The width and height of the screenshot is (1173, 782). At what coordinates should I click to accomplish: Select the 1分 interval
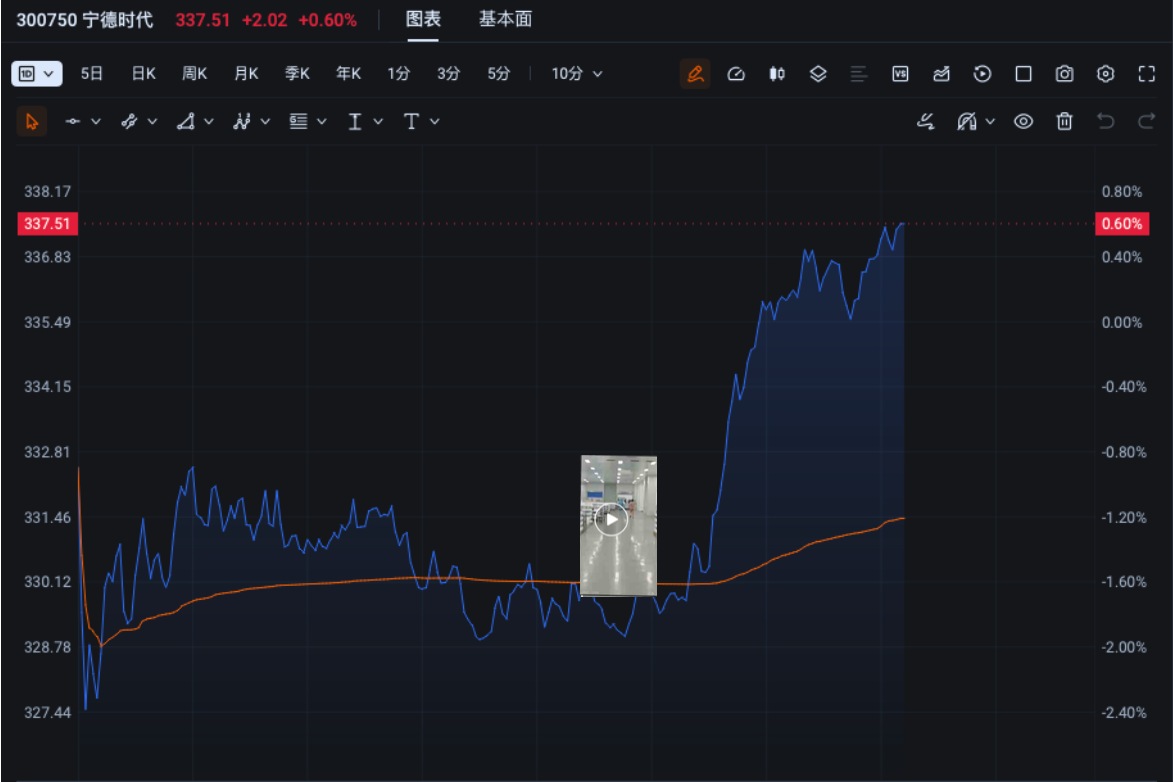(x=399, y=73)
